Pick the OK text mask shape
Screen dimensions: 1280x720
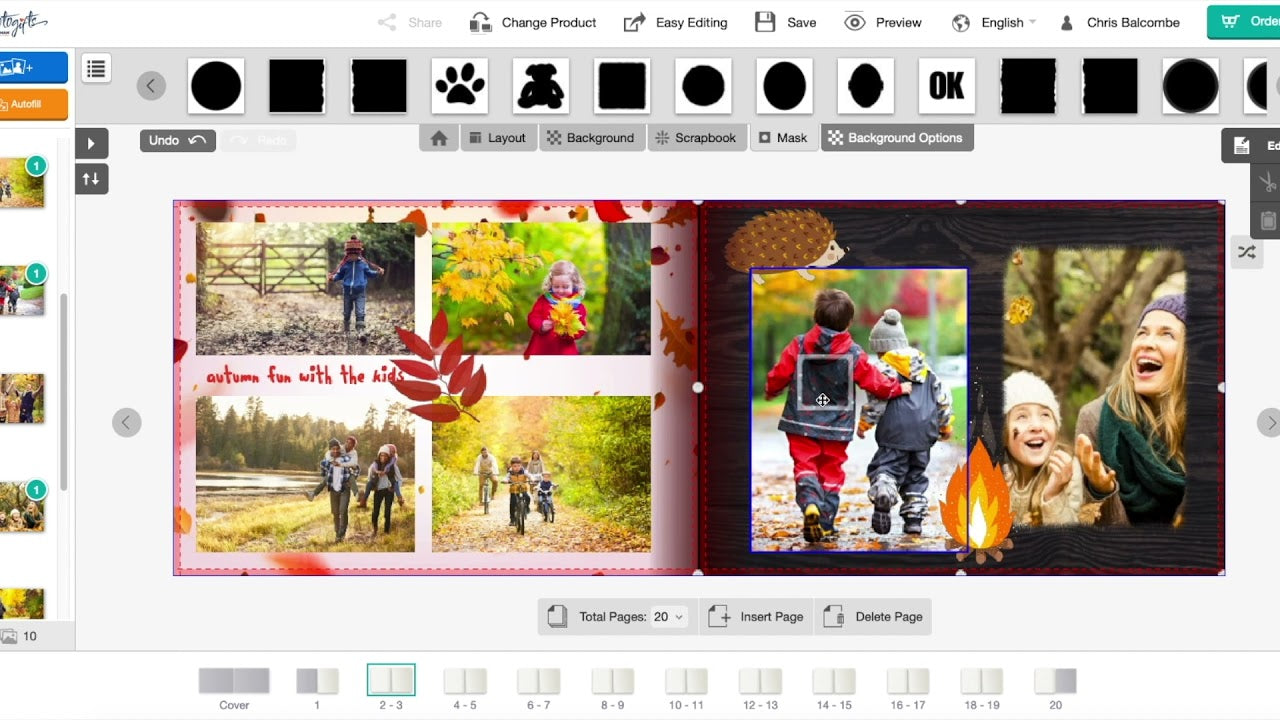pyautogui.click(x=946, y=86)
